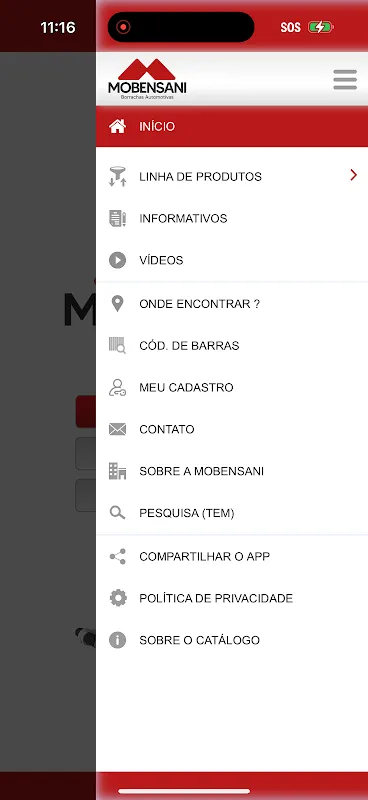
Task: Tap the location pin icon
Action: (117, 304)
